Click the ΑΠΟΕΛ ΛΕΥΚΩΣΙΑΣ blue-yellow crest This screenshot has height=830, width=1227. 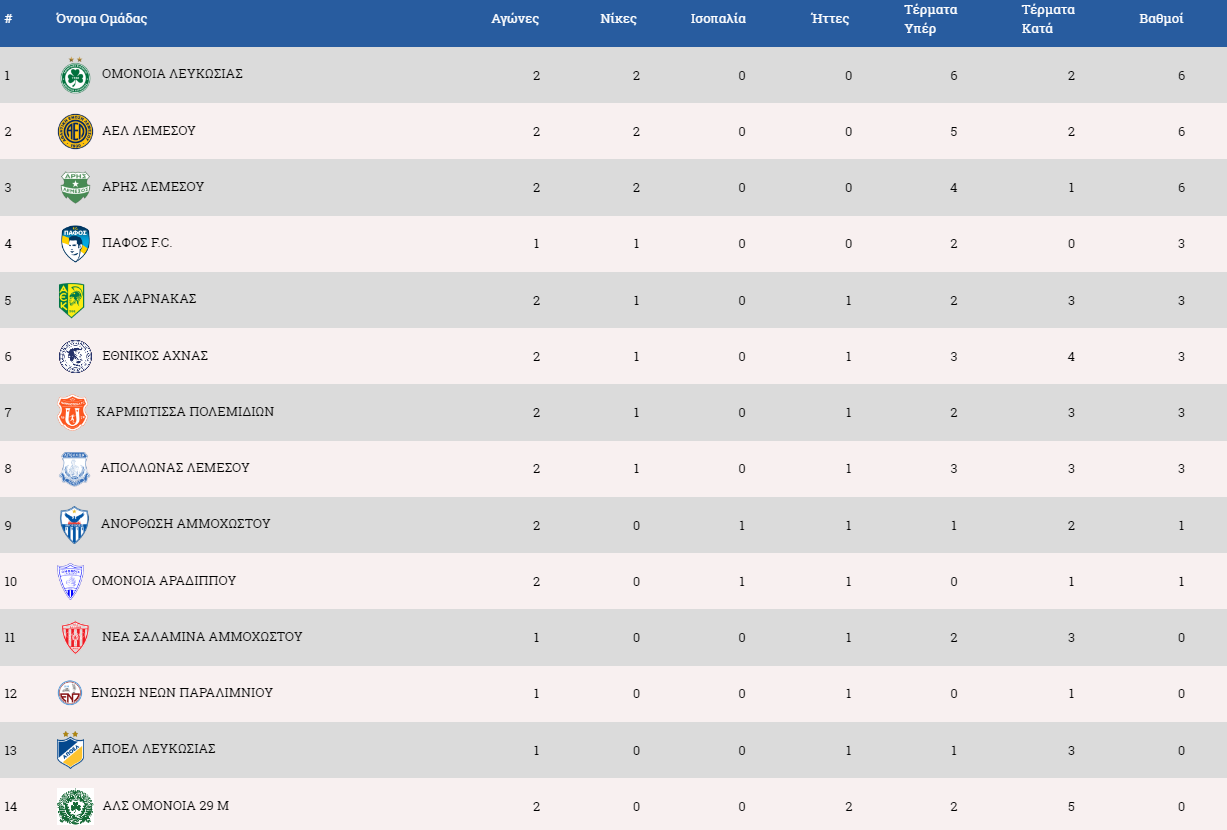70,749
